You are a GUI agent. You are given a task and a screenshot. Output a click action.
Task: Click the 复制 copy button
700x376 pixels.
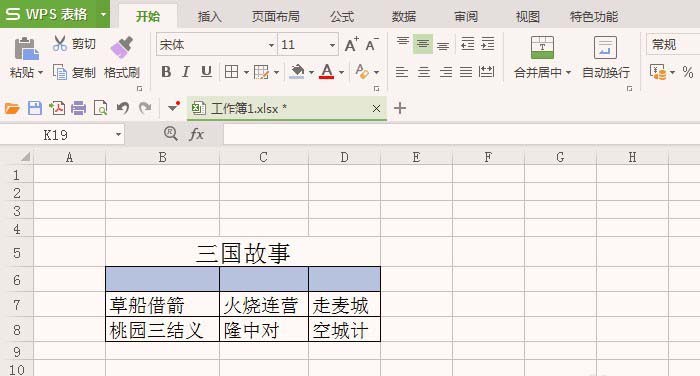click(74, 72)
